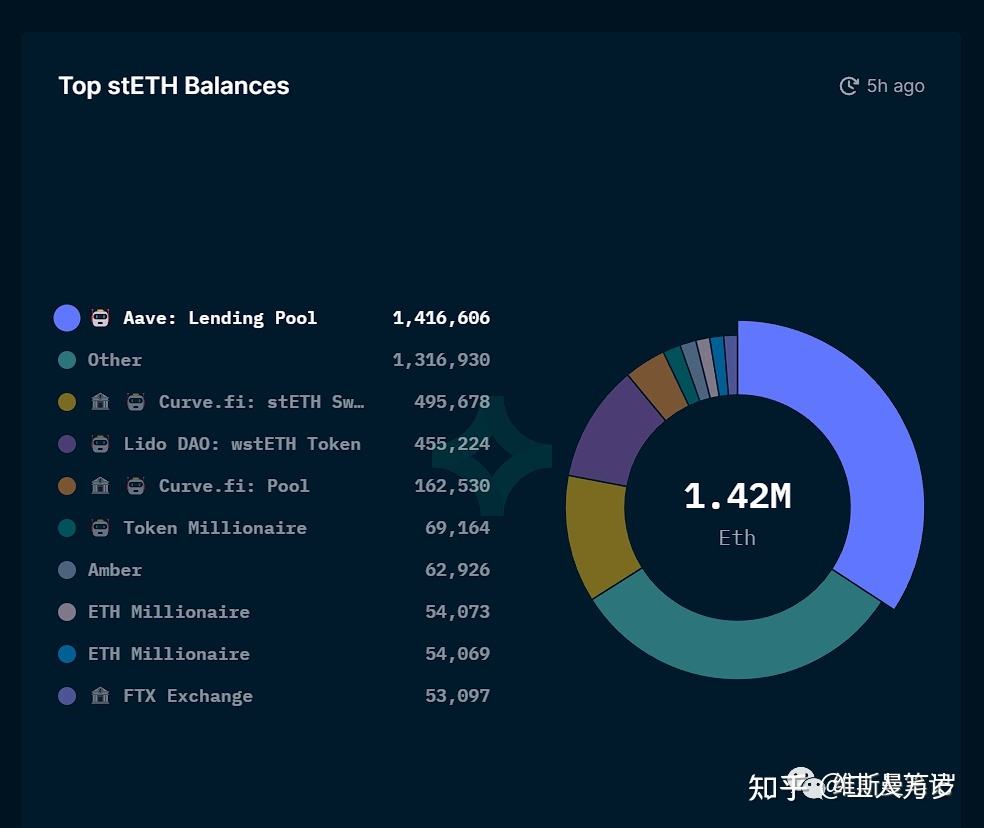Click the robot icon beside Token Millionaire
Image resolution: width=984 pixels, height=828 pixels.
(x=100, y=528)
